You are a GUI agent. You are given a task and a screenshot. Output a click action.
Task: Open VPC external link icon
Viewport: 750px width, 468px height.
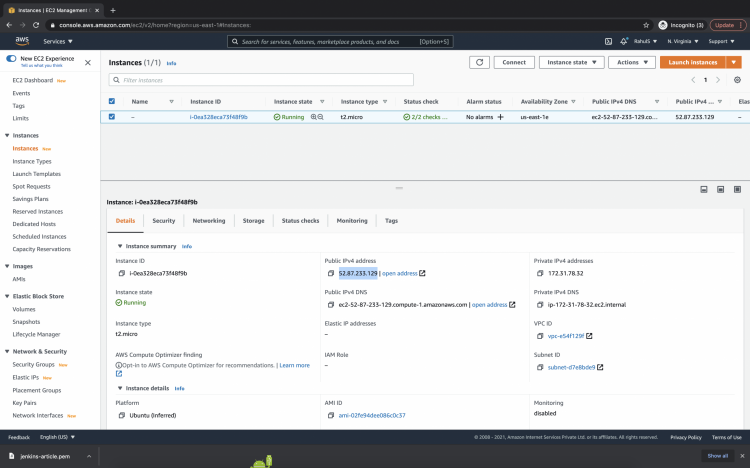pos(589,336)
